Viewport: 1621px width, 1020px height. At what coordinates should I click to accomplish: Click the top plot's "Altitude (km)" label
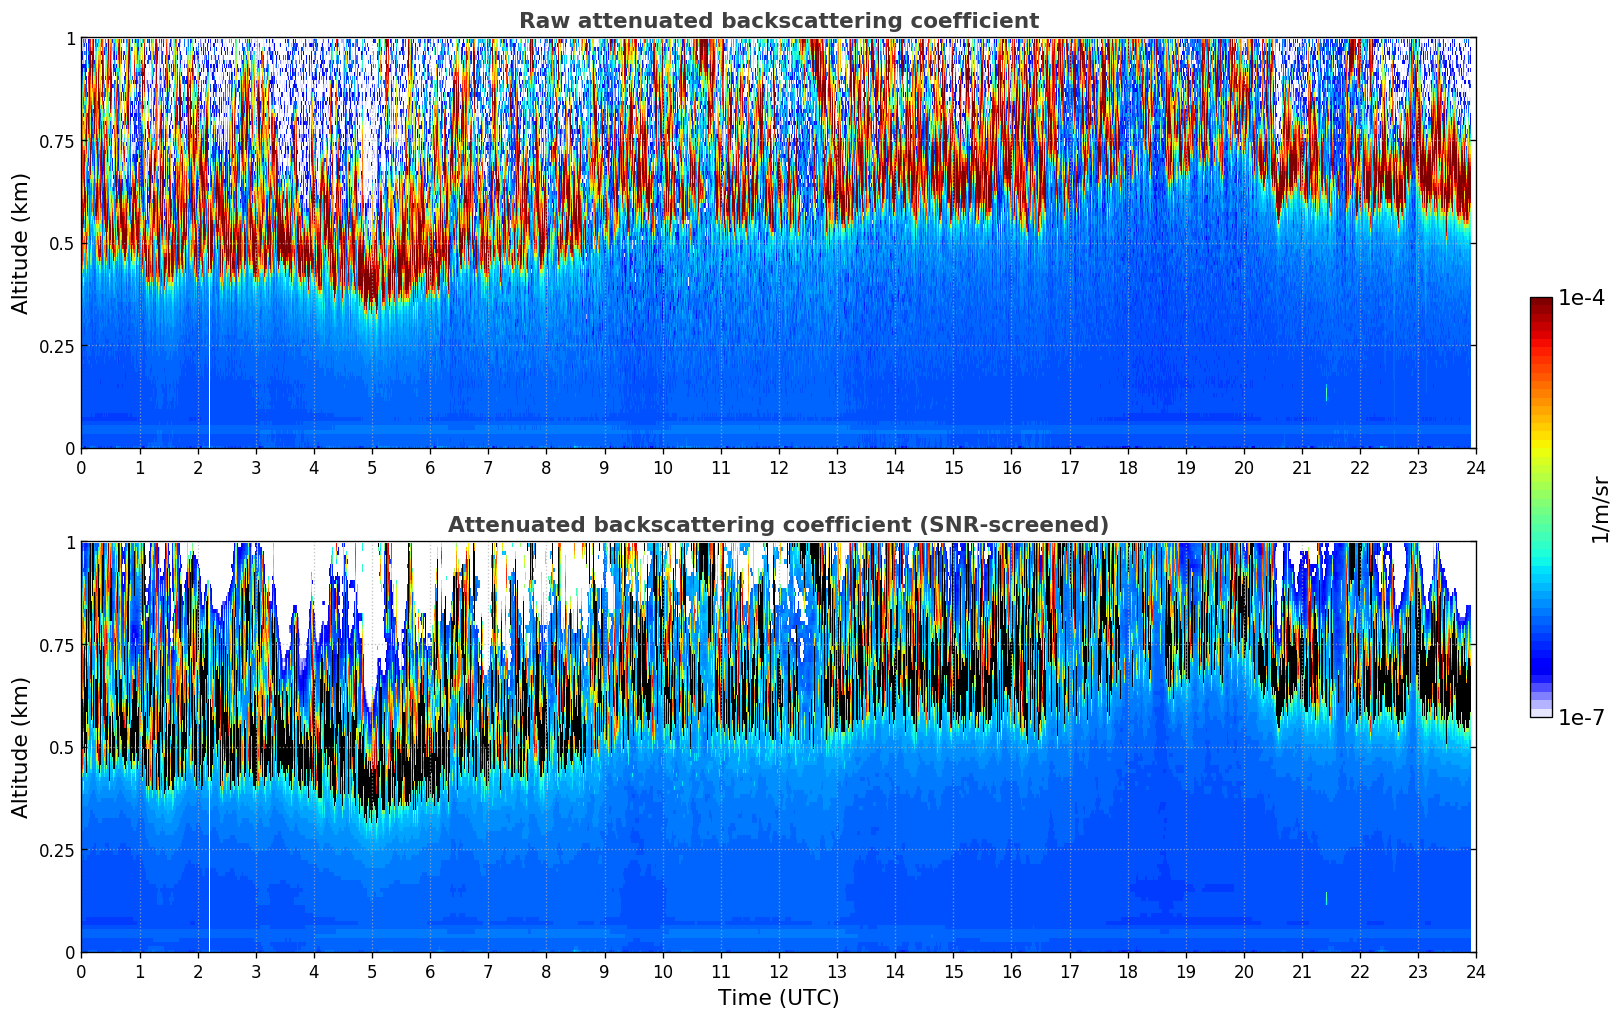click(x=21, y=243)
